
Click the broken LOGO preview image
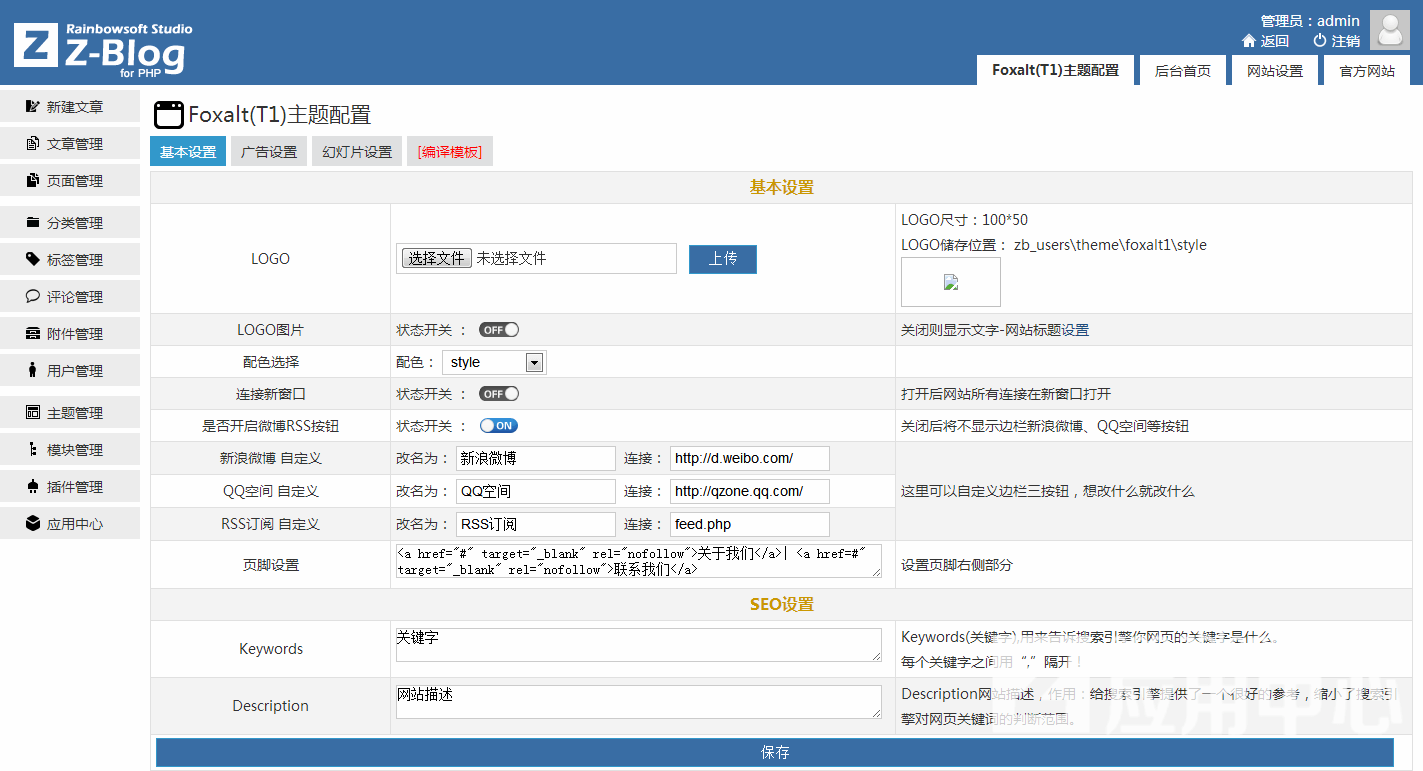pyautogui.click(x=951, y=283)
